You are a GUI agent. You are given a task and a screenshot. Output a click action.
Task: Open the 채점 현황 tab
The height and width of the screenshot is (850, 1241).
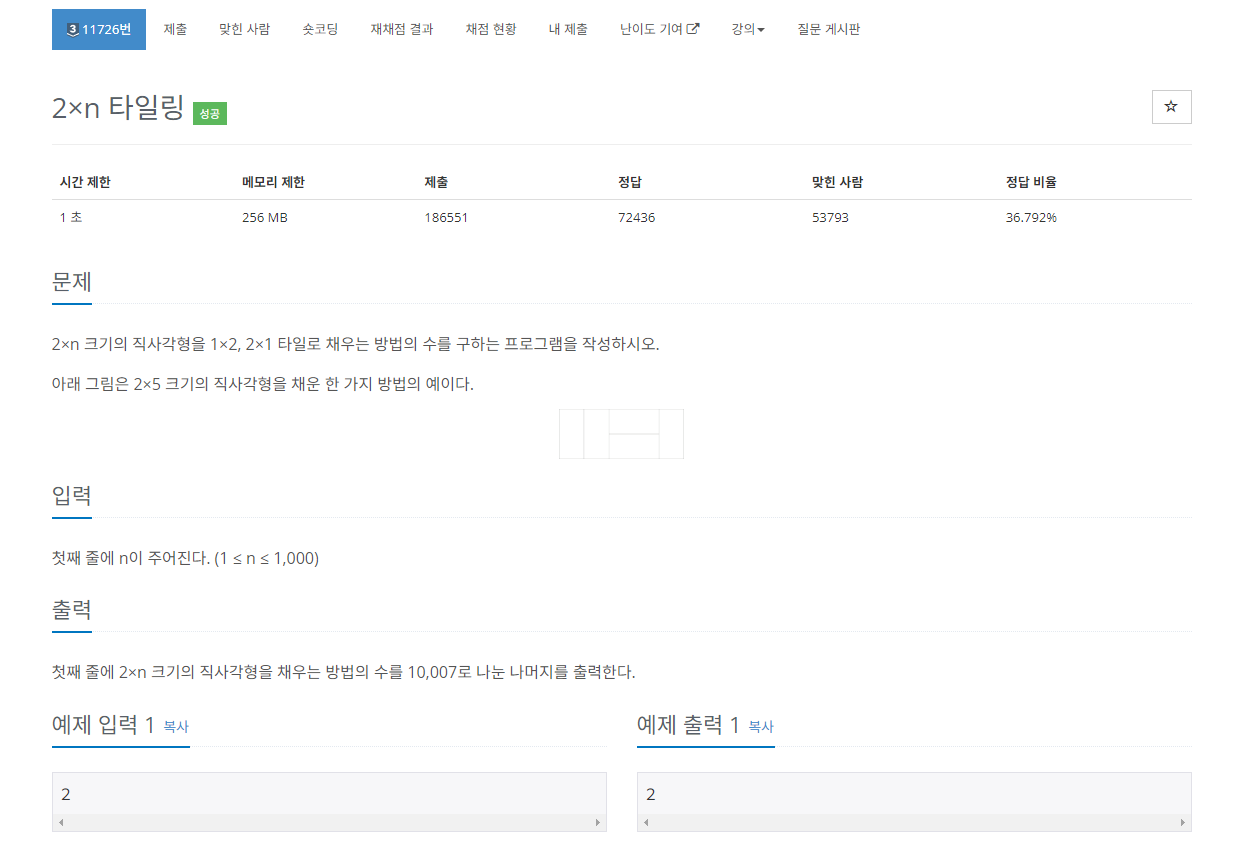pyautogui.click(x=491, y=29)
